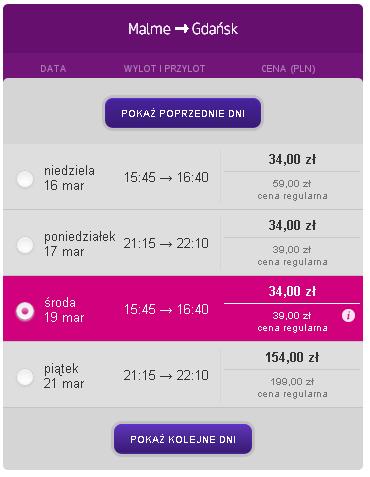
Task: Click the 34,00 zł price for niedziela
Action: tap(292, 159)
